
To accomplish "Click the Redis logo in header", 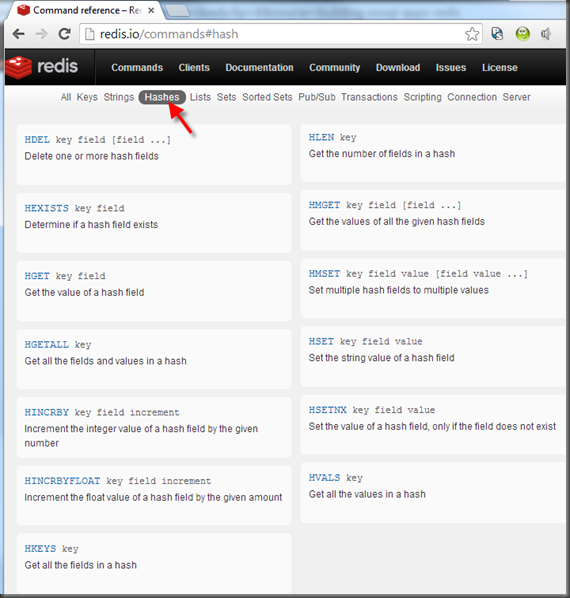I will [42, 67].
